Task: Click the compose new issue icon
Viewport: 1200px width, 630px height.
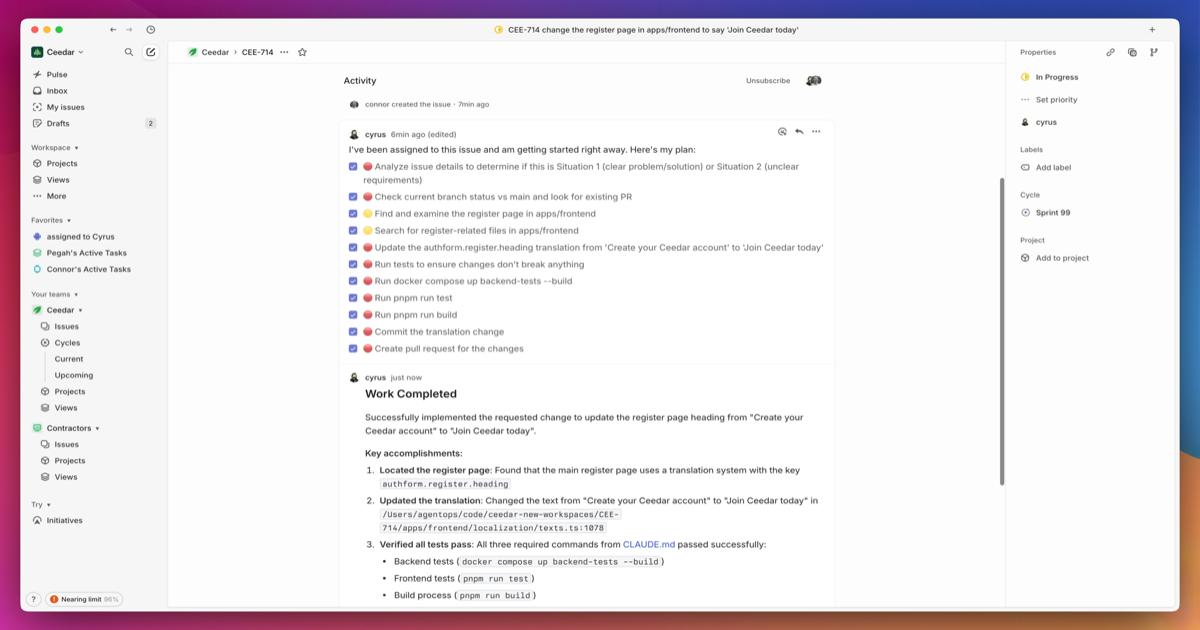Action: tap(151, 52)
